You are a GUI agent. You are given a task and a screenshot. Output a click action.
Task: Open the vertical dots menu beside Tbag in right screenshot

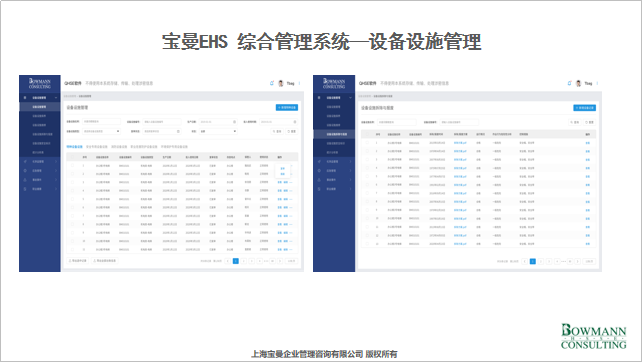coord(597,83)
